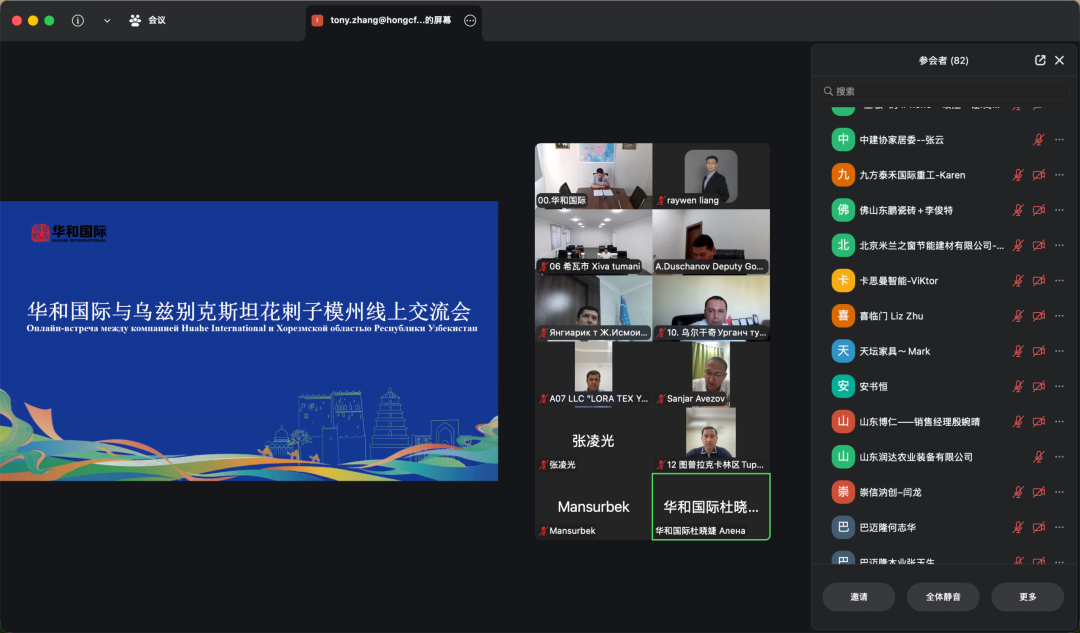Select participant row 山东润达农业装备有限公司

click(944, 457)
